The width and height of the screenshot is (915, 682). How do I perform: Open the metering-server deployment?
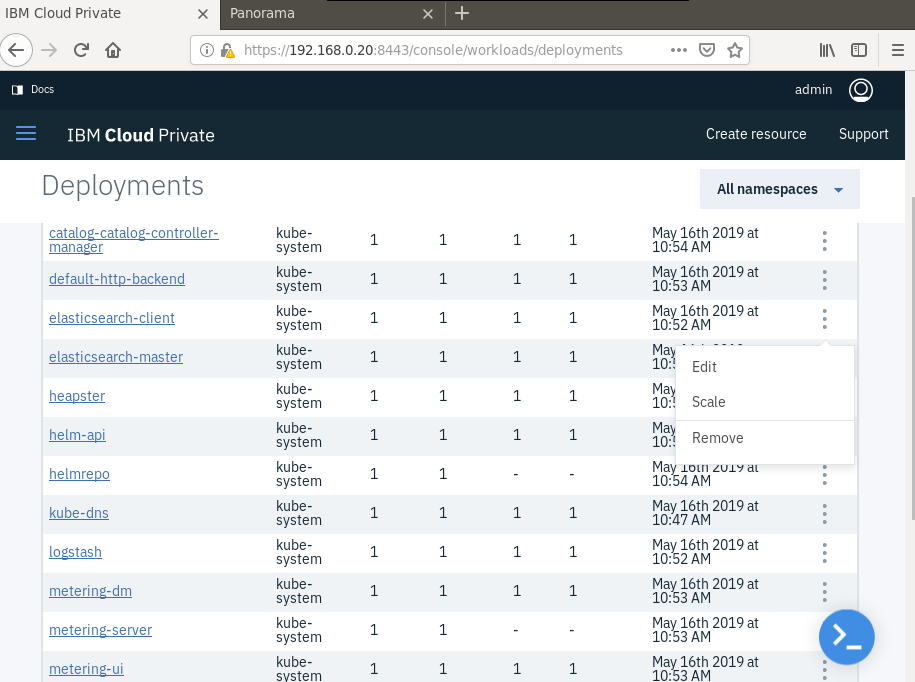pos(100,631)
